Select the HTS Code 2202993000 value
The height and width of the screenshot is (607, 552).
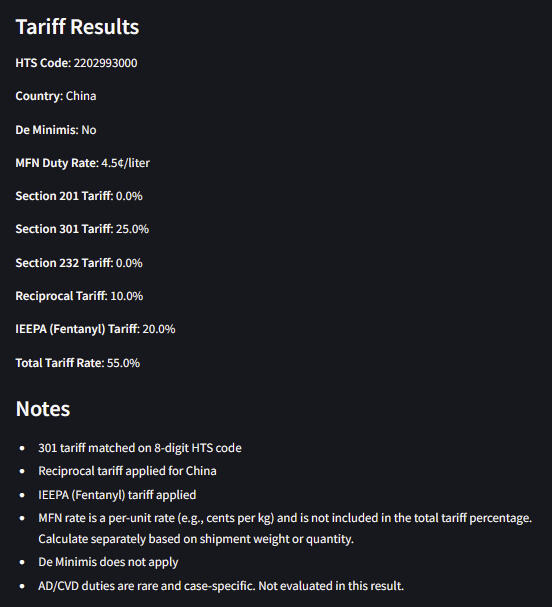point(105,63)
